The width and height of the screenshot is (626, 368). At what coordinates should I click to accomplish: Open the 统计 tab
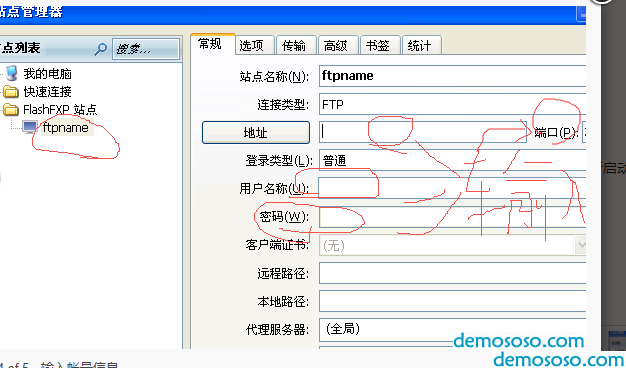(422, 45)
